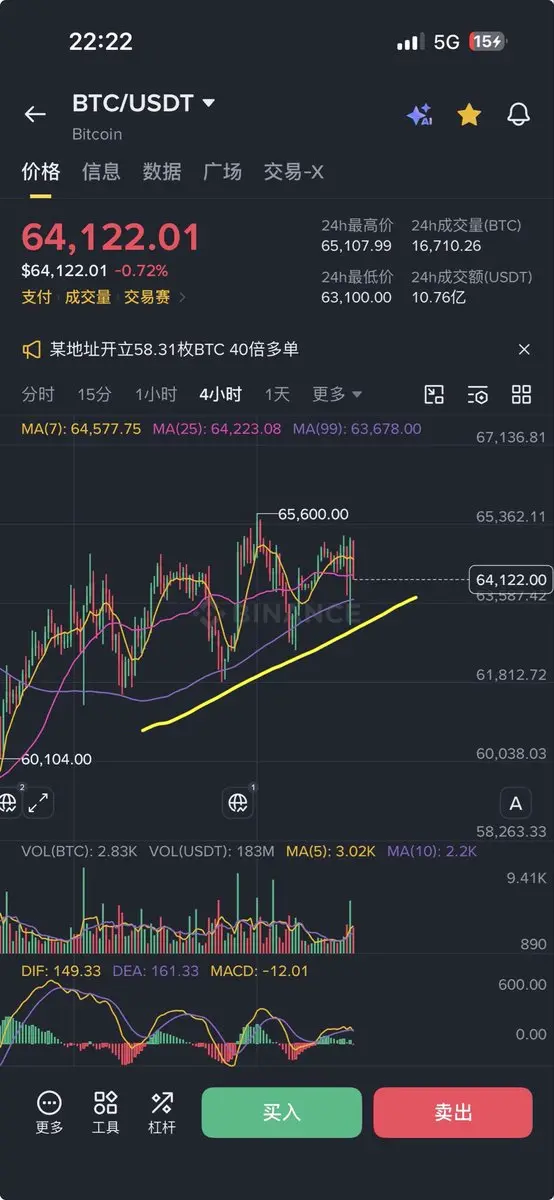Open the AI sparkle assistant icon
This screenshot has width=554, height=1200.
419,114
